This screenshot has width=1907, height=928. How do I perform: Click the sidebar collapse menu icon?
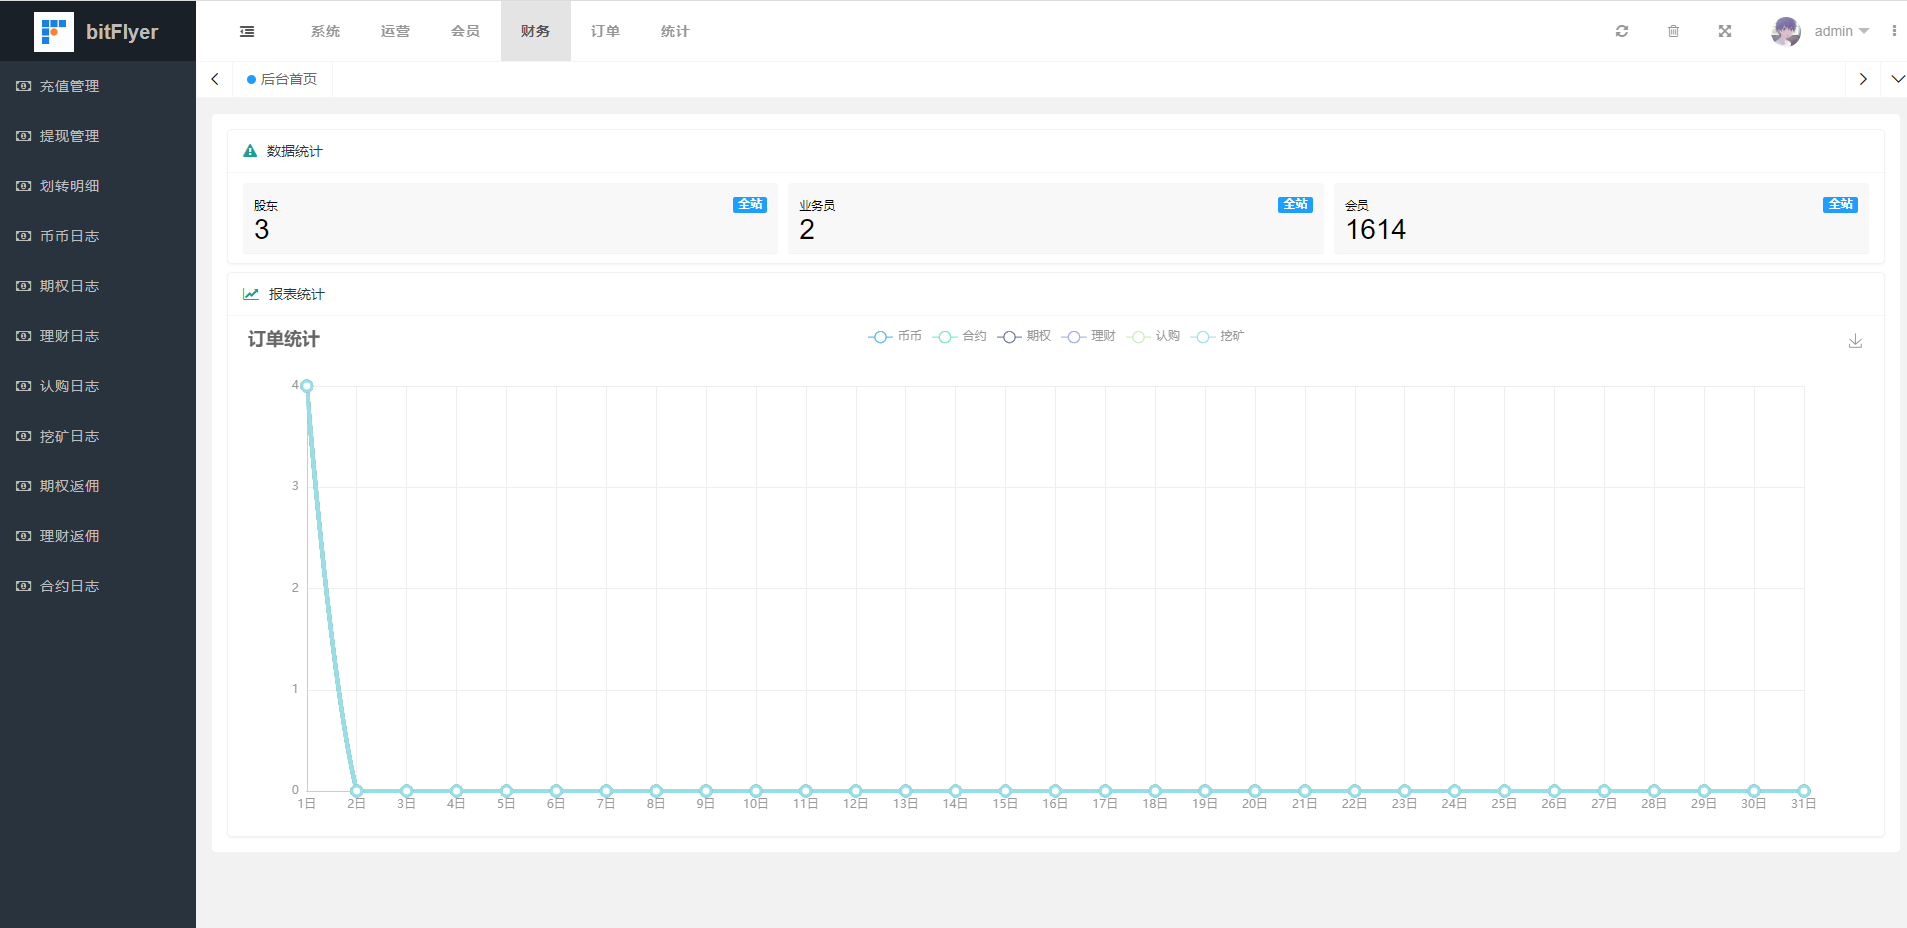point(247,32)
